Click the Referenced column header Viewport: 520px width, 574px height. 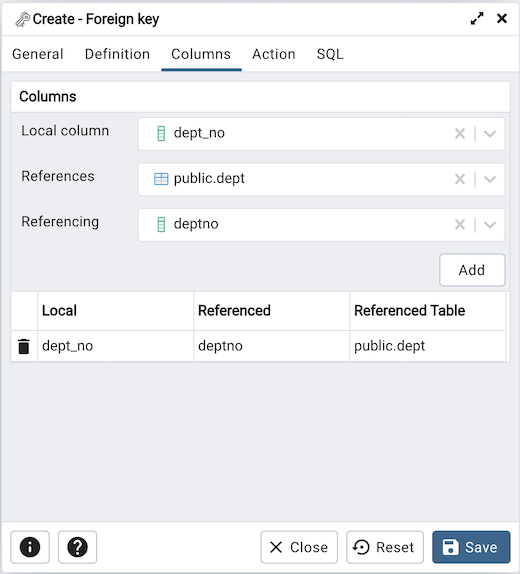[x=271, y=311]
